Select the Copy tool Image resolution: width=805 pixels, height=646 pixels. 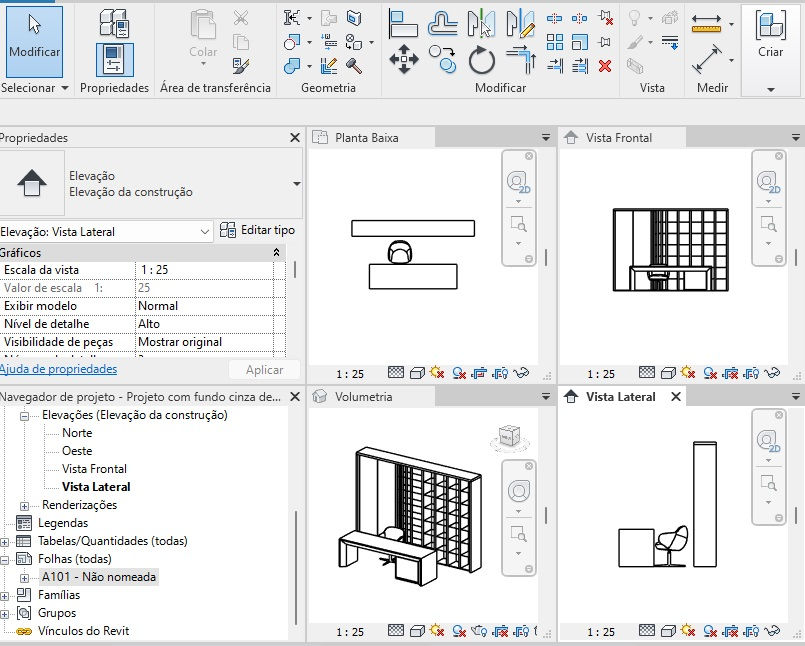coord(443,60)
